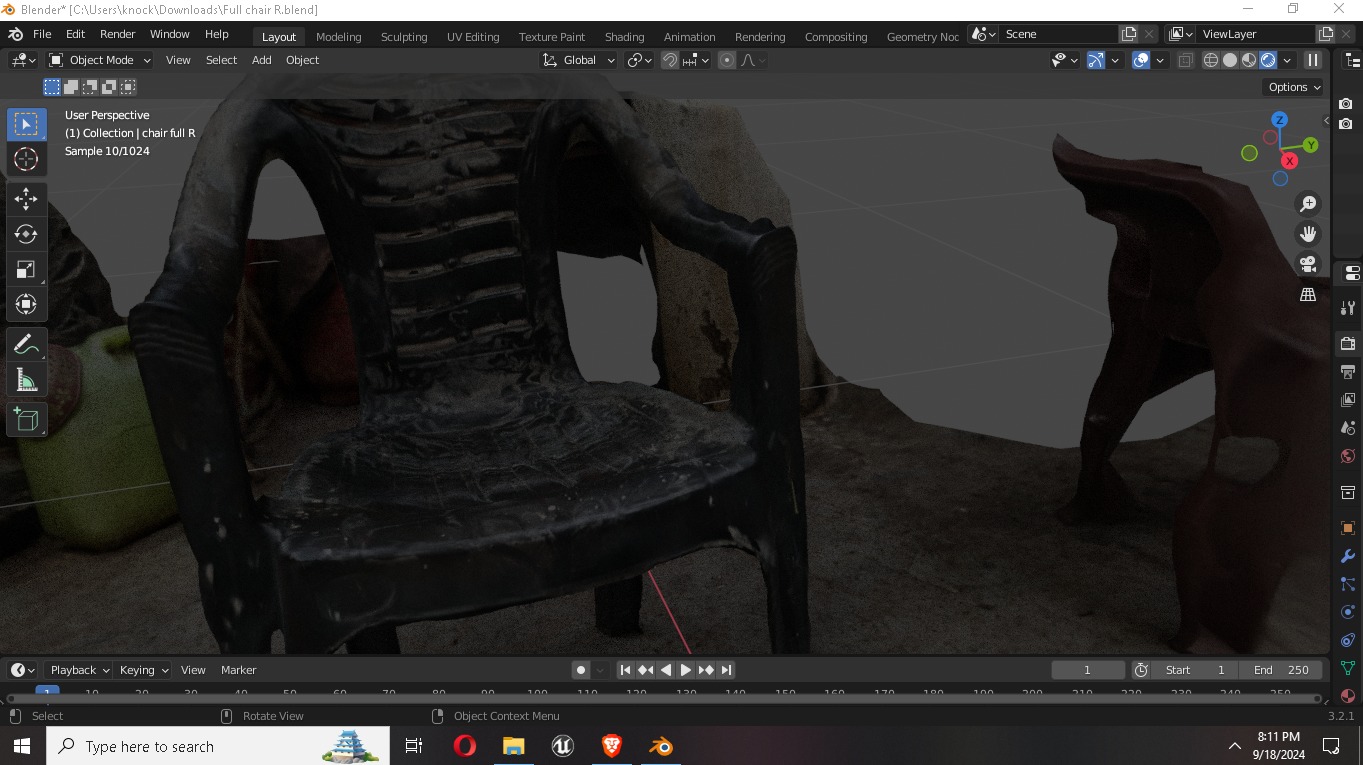
Task: Click the Start frame field
Action: 1196,670
